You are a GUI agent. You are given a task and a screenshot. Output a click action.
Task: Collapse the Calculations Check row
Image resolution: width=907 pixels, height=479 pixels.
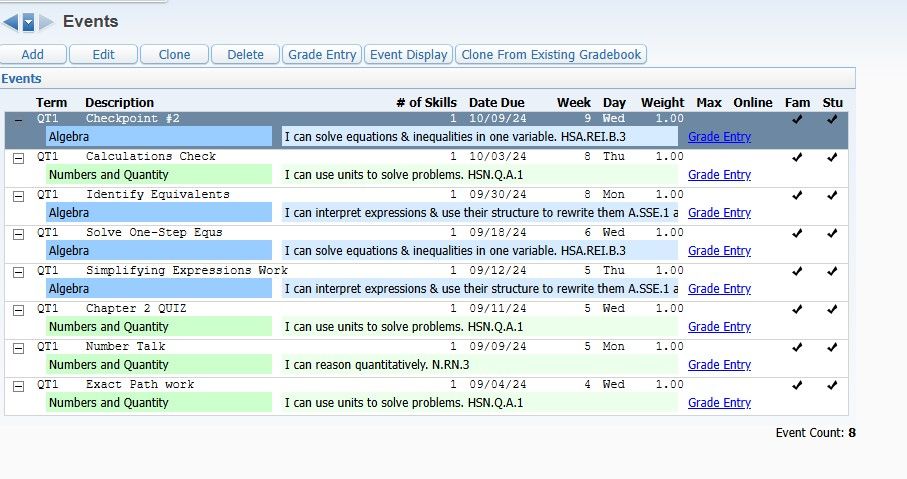coord(18,158)
